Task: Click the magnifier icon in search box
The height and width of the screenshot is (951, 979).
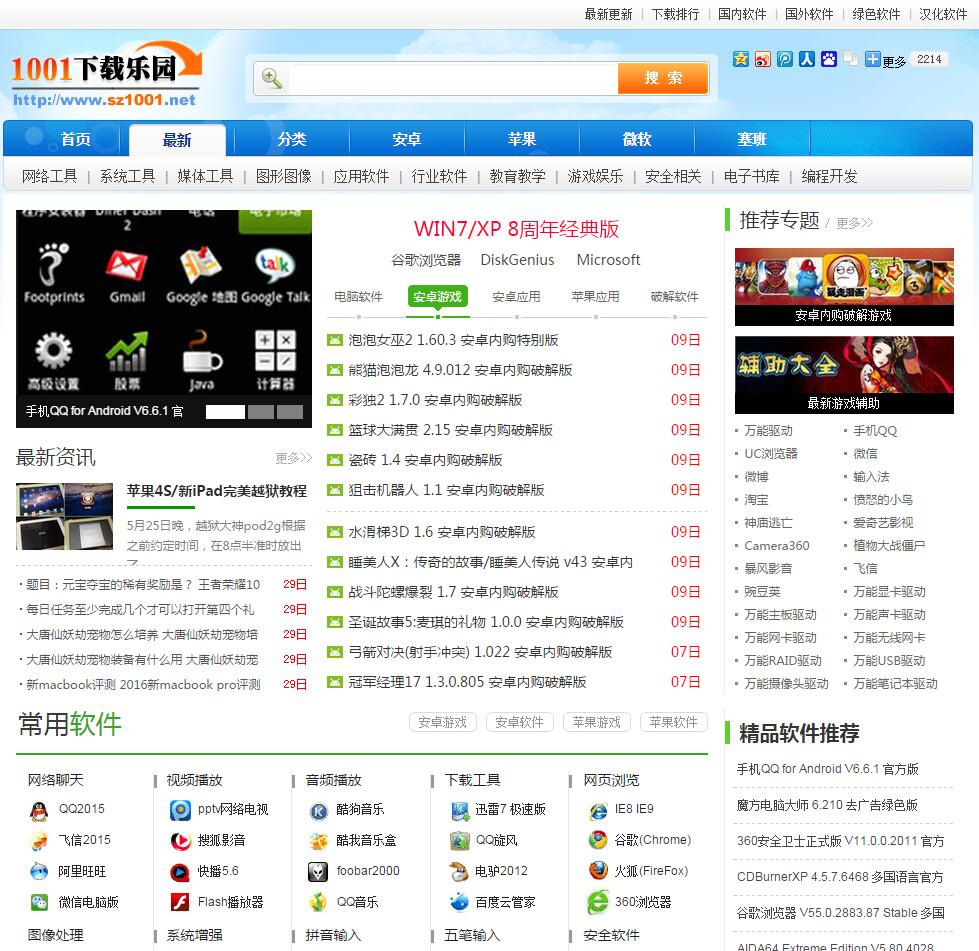Action: [x=272, y=79]
